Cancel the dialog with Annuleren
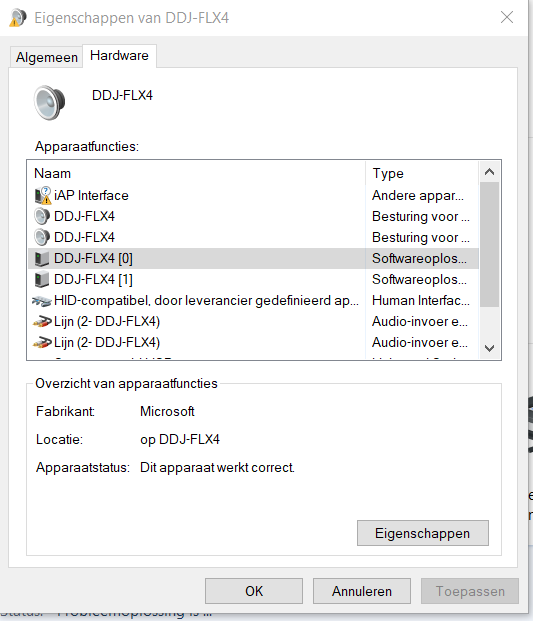 [362, 591]
